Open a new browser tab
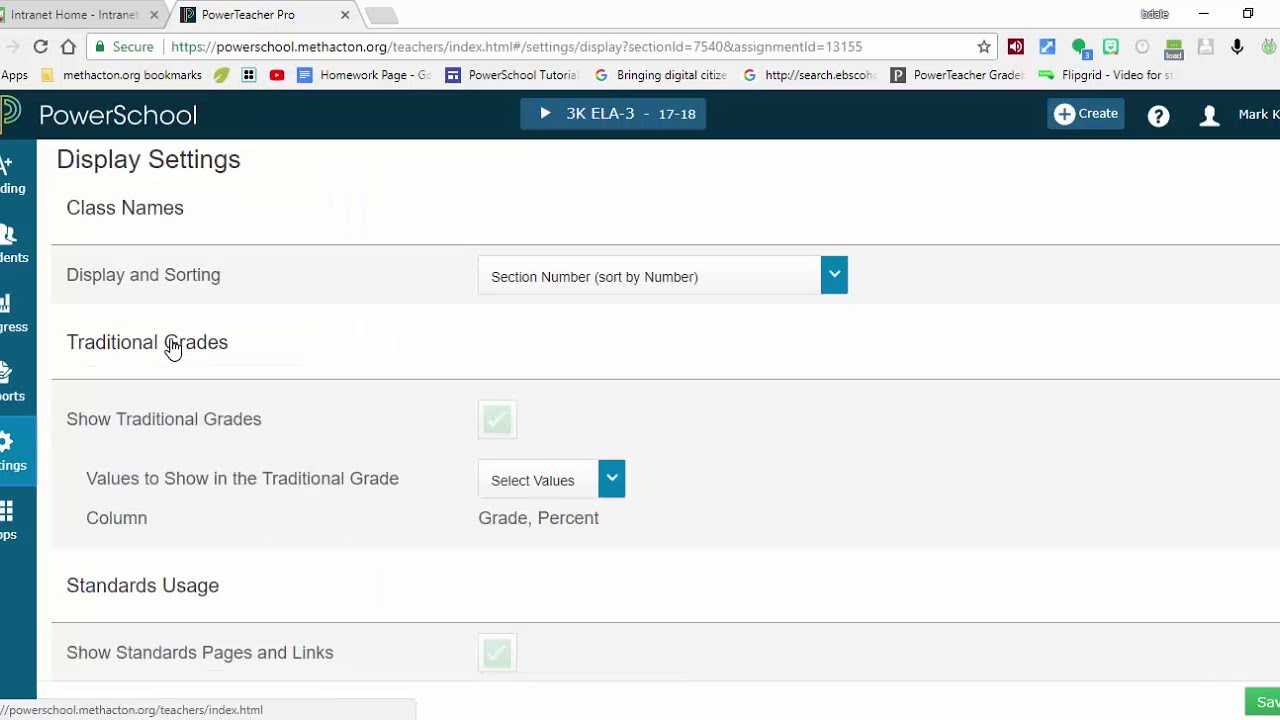Viewport: 1280px width, 720px height. [x=382, y=15]
